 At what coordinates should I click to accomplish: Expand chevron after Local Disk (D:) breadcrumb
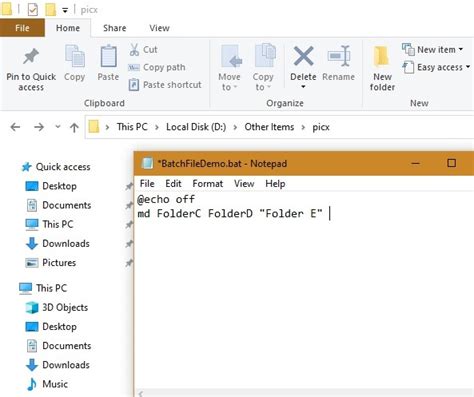(x=235, y=127)
